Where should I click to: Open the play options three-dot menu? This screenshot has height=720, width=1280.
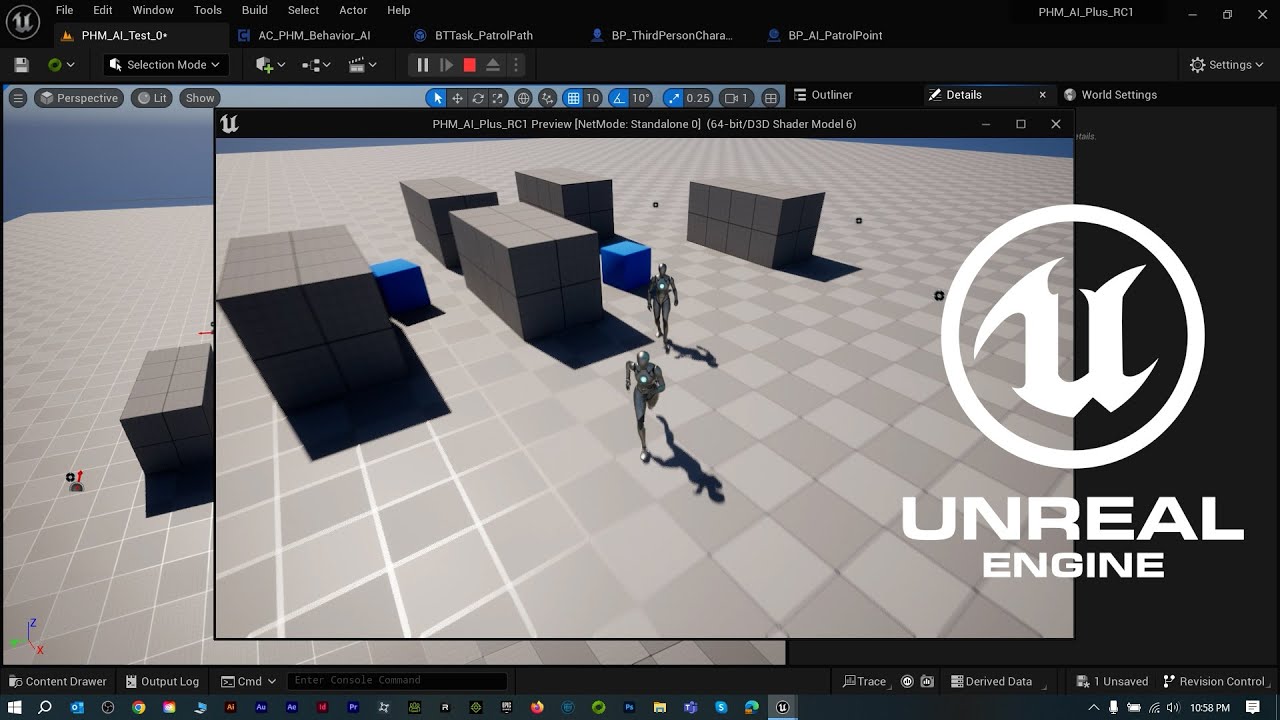(x=516, y=65)
